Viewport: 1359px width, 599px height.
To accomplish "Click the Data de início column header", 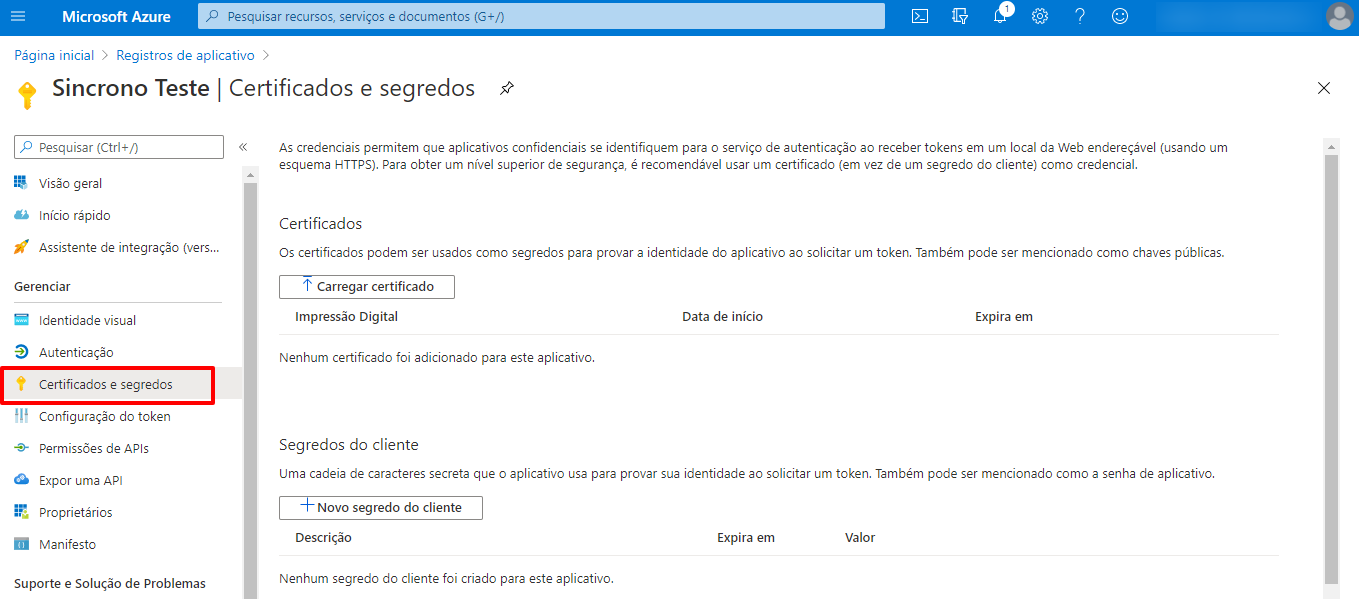I will [x=722, y=316].
